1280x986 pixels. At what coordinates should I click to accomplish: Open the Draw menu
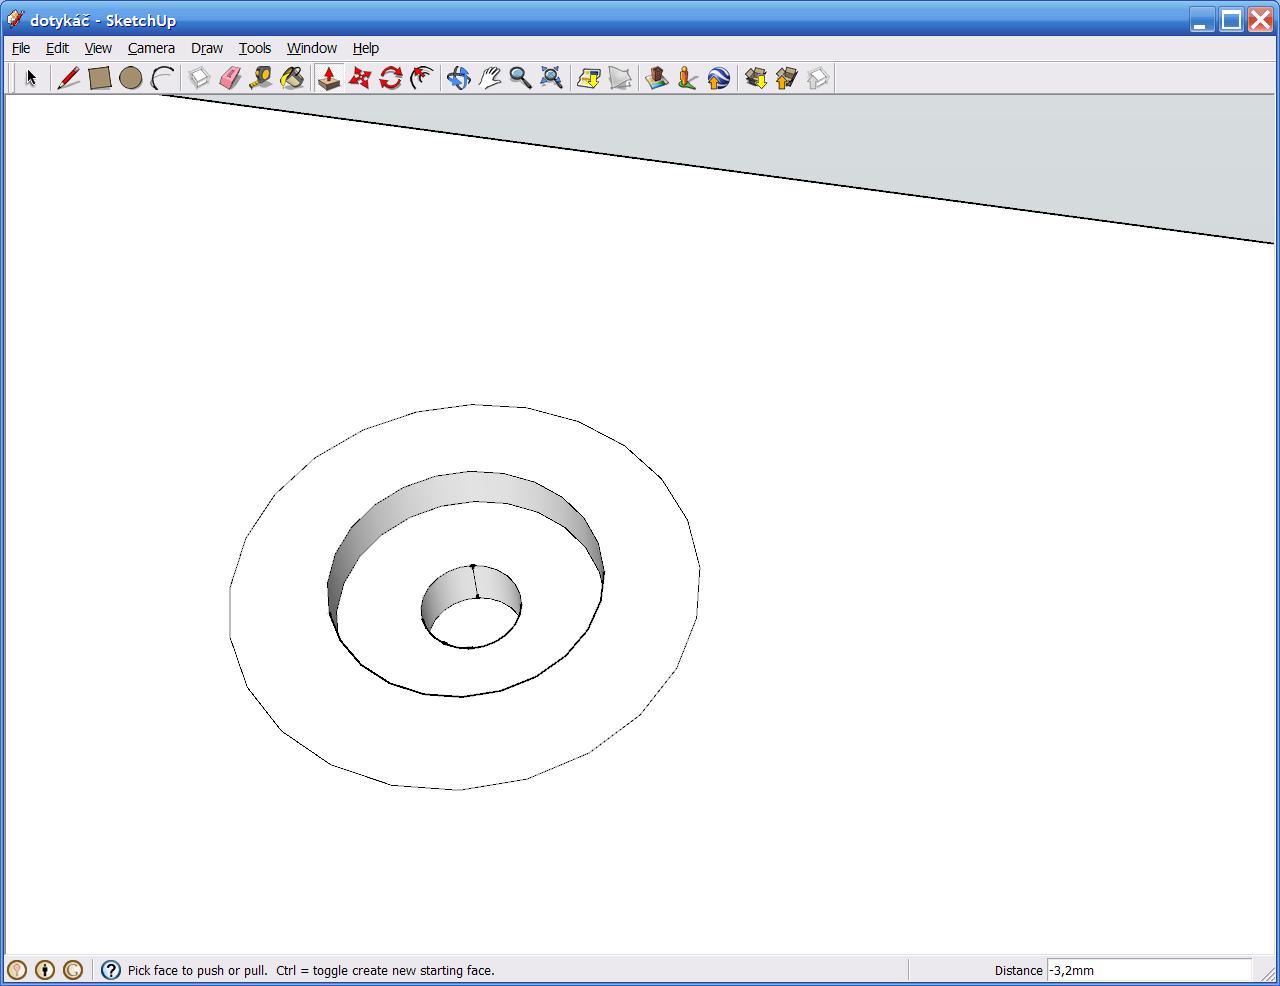(x=207, y=48)
